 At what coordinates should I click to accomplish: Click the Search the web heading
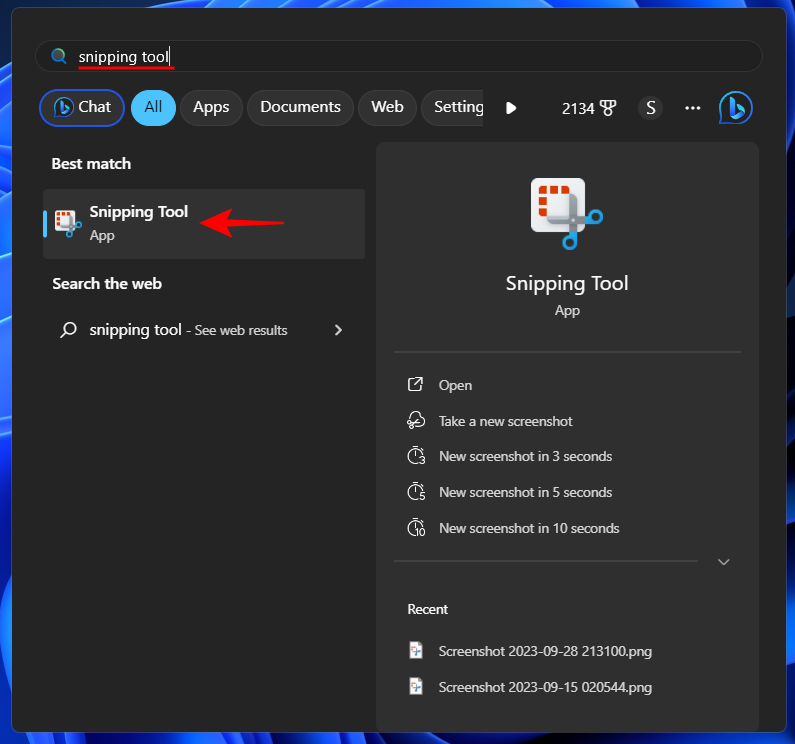pyautogui.click(x=107, y=284)
